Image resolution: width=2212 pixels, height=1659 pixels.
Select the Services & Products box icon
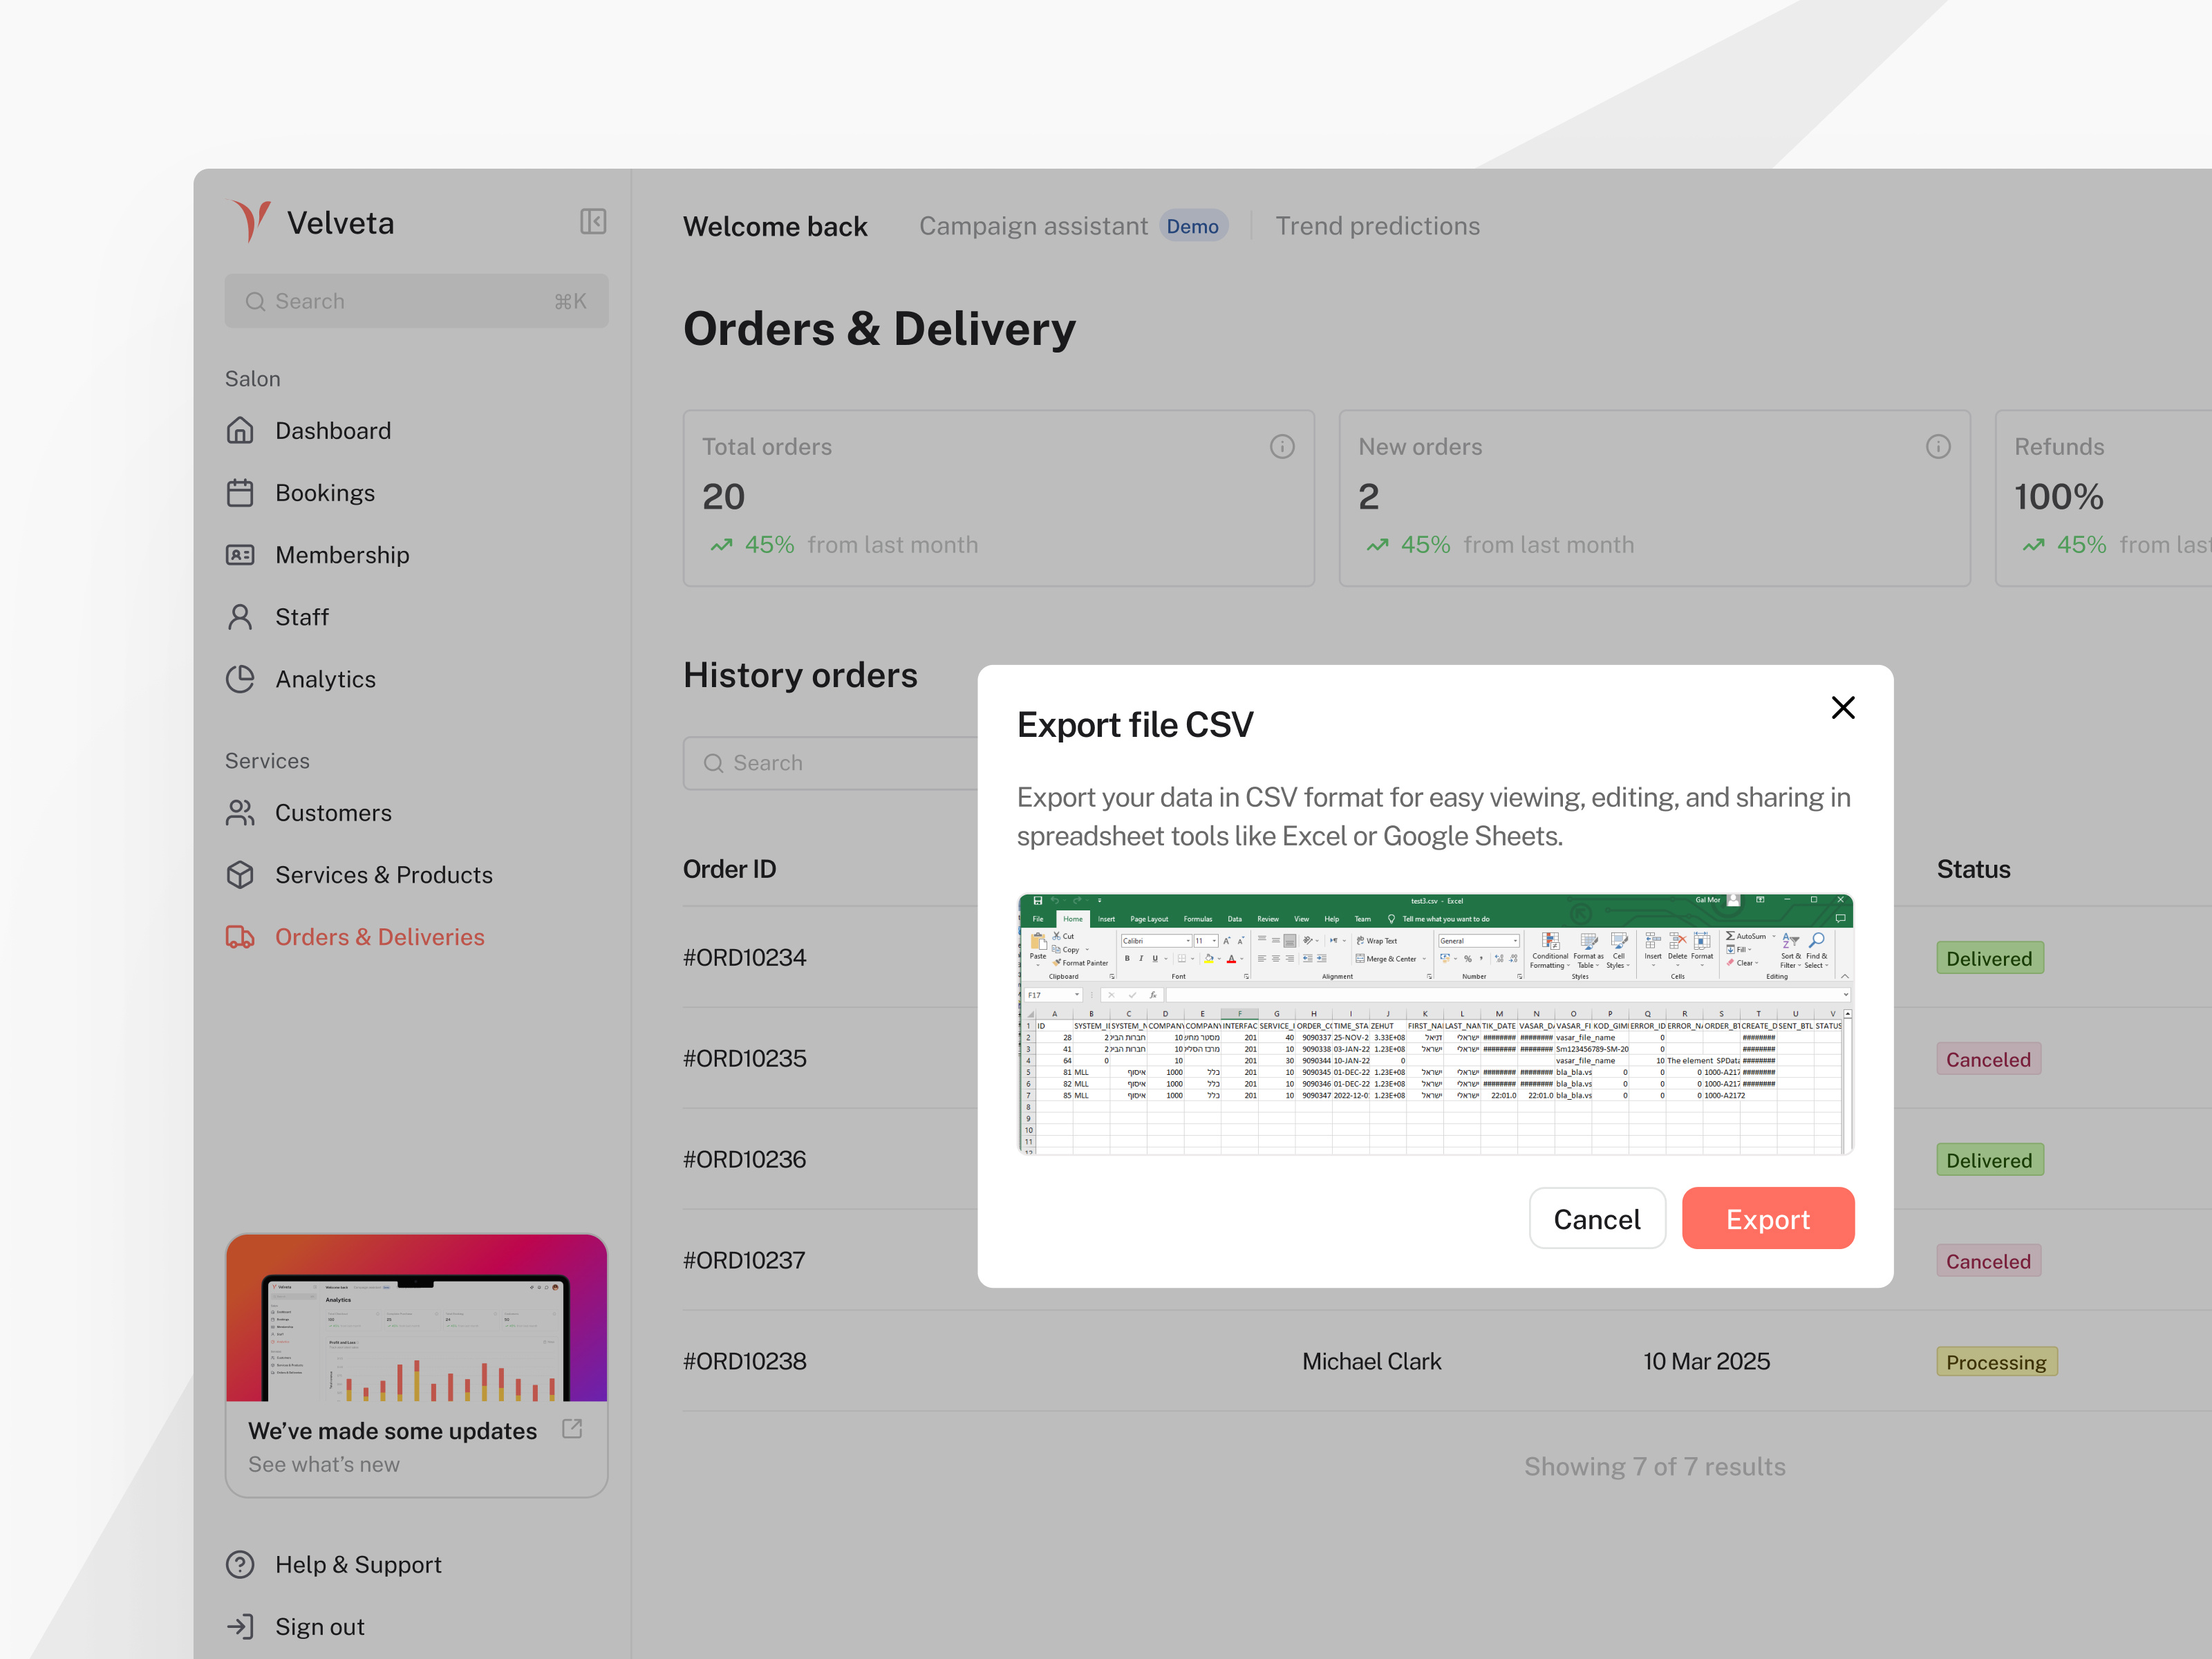pos(241,874)
